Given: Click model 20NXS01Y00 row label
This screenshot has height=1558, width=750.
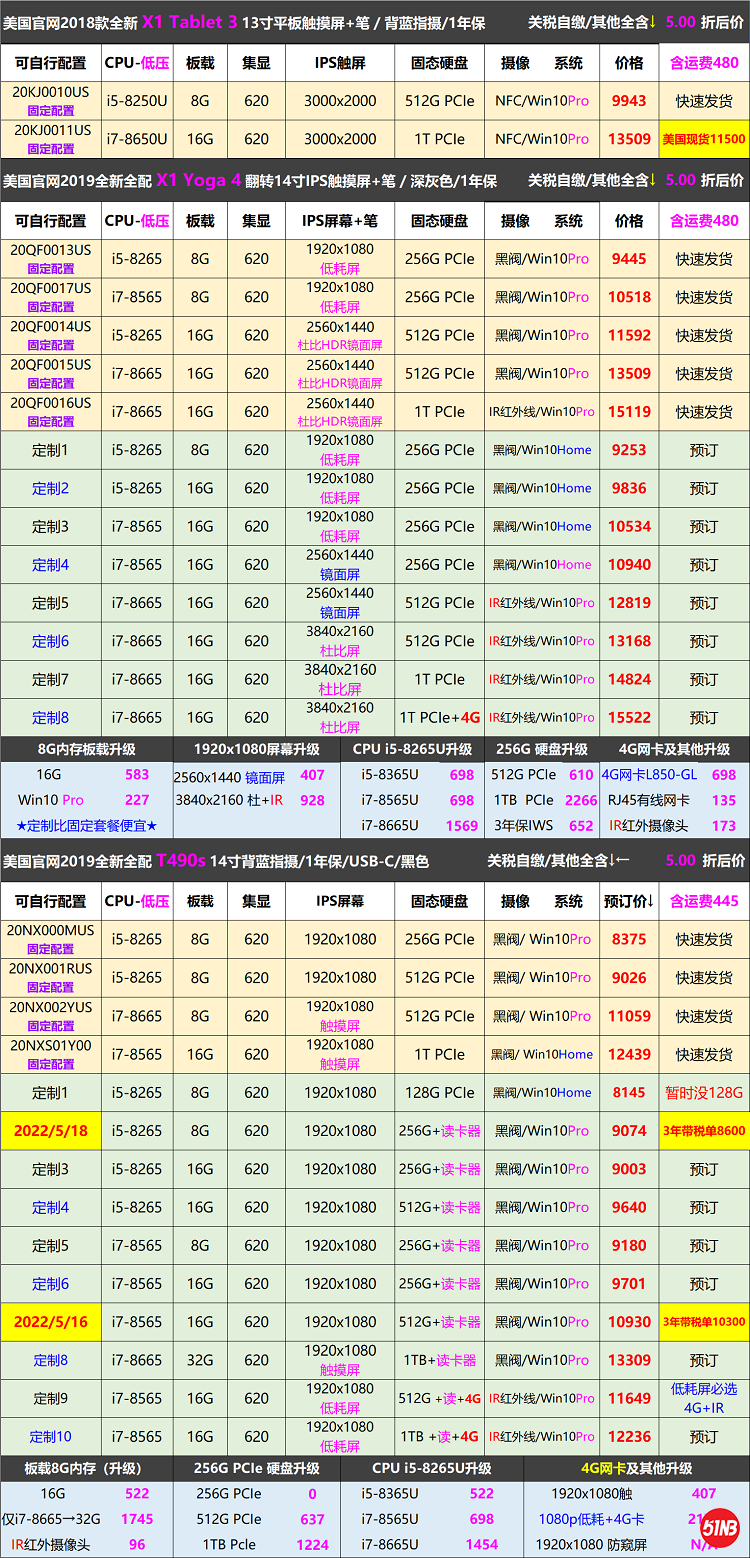Looking at the screenshot, I should coord(50,1045).
